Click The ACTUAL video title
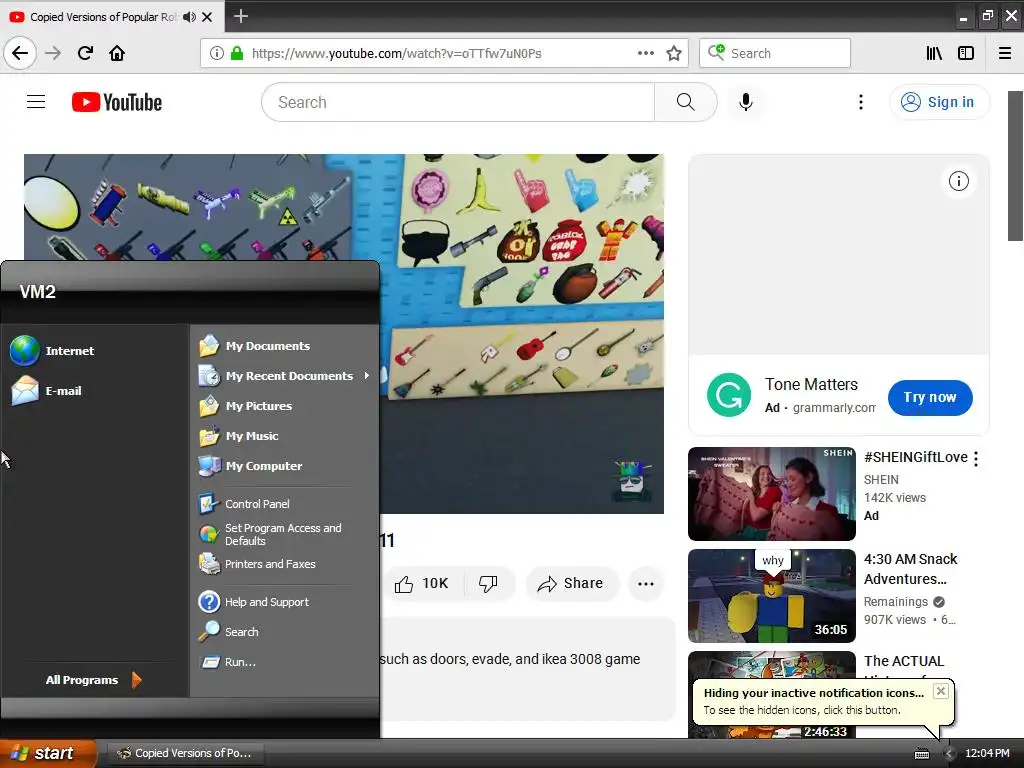Image resolution: width=1024 pixels, height=768 pixels. coord(904,661)
